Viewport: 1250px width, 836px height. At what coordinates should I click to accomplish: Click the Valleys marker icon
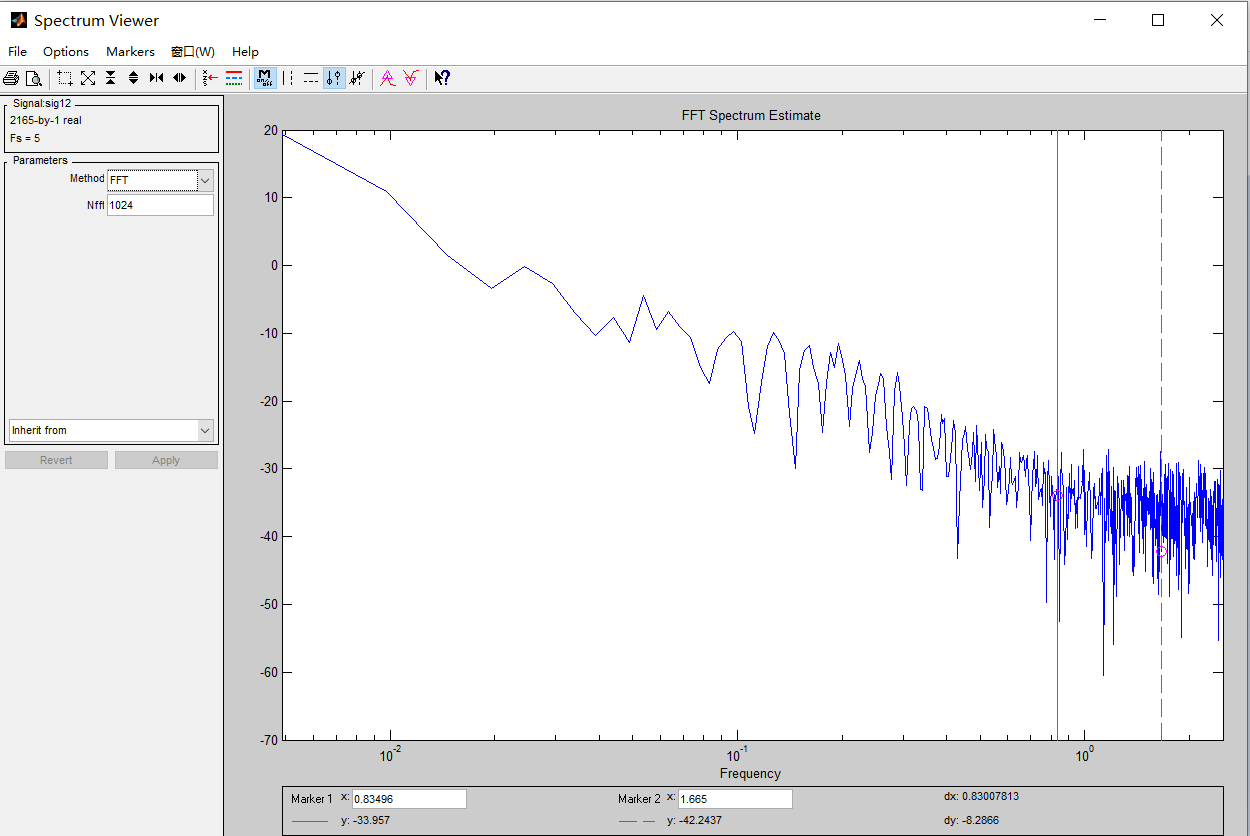[410, 78]
